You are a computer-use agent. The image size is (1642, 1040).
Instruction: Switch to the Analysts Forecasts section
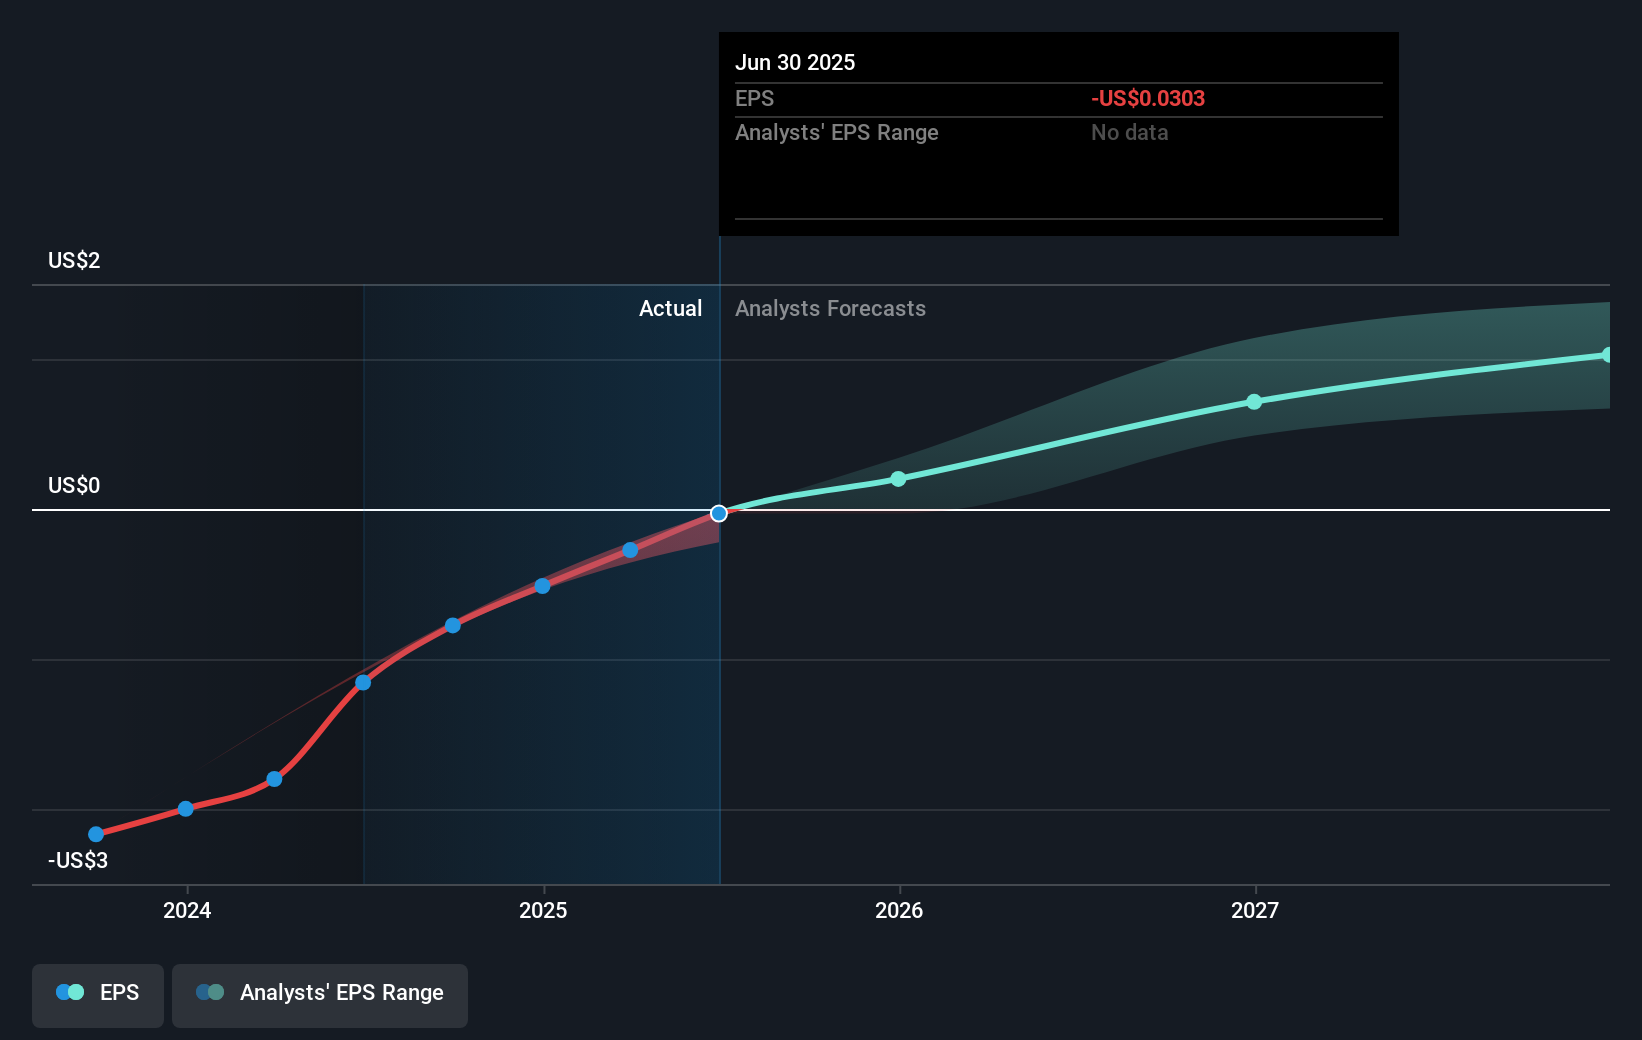pos(830,308)
